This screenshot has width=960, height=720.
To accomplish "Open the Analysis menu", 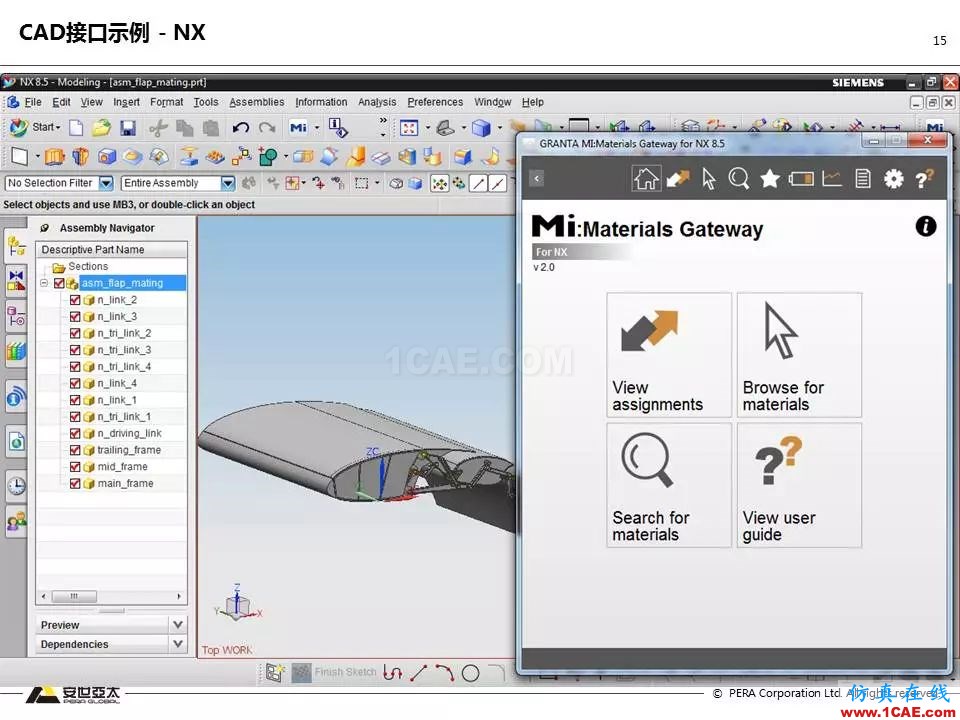I will click(x=377, y=102).
